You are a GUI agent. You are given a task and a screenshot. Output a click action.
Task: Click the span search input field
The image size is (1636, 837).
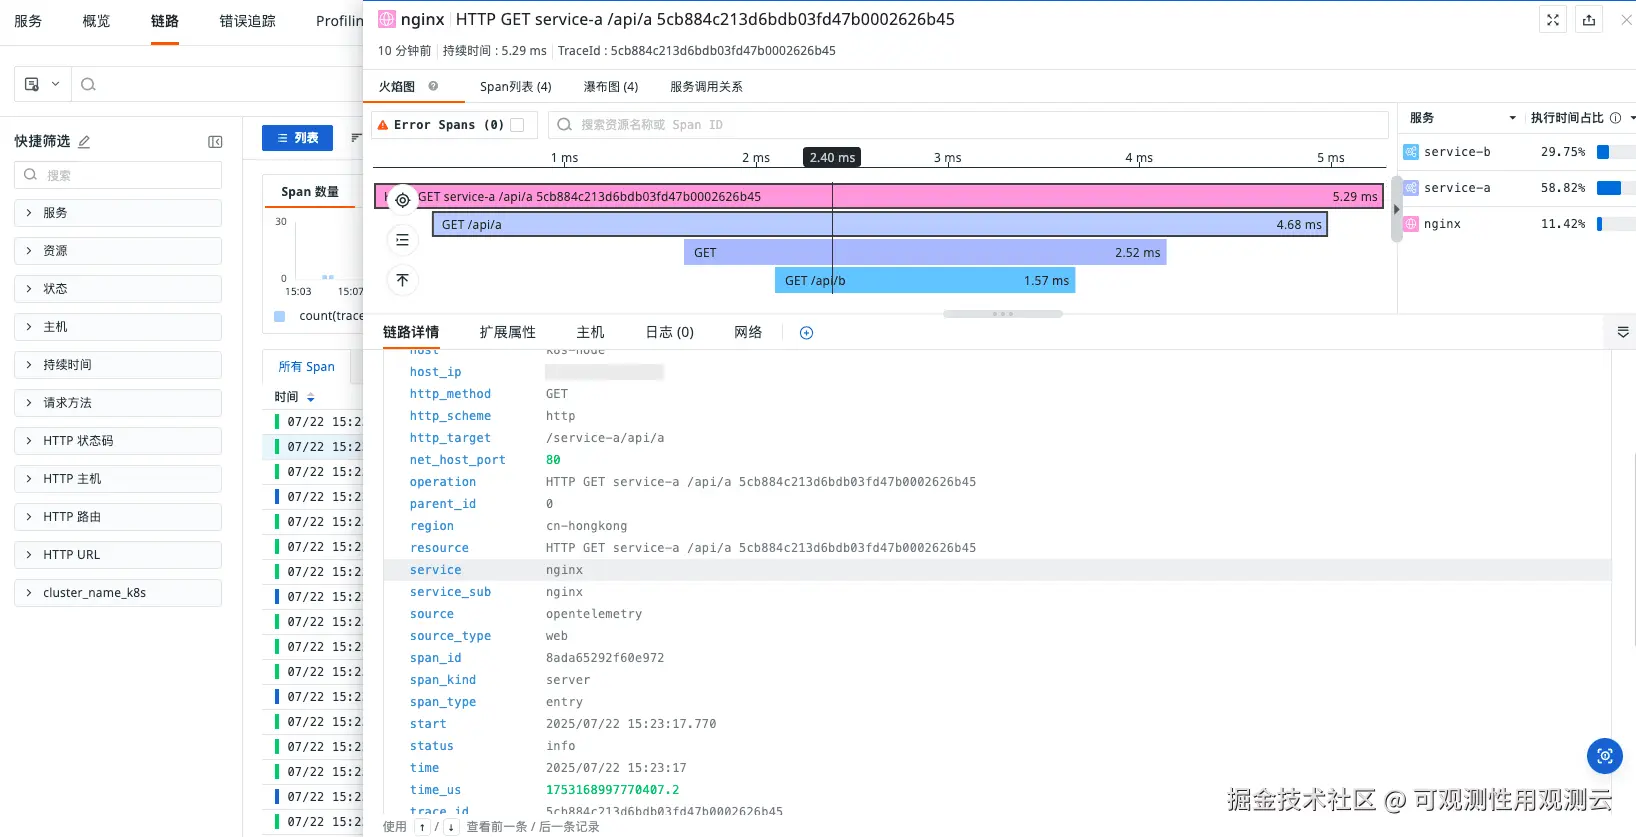[x=968, y=125]
